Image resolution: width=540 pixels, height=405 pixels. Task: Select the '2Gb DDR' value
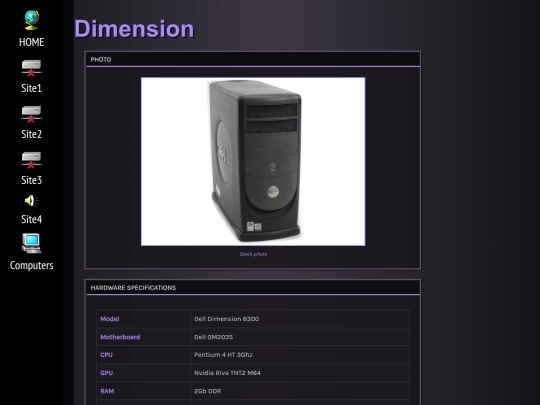(x=207, y=391)
